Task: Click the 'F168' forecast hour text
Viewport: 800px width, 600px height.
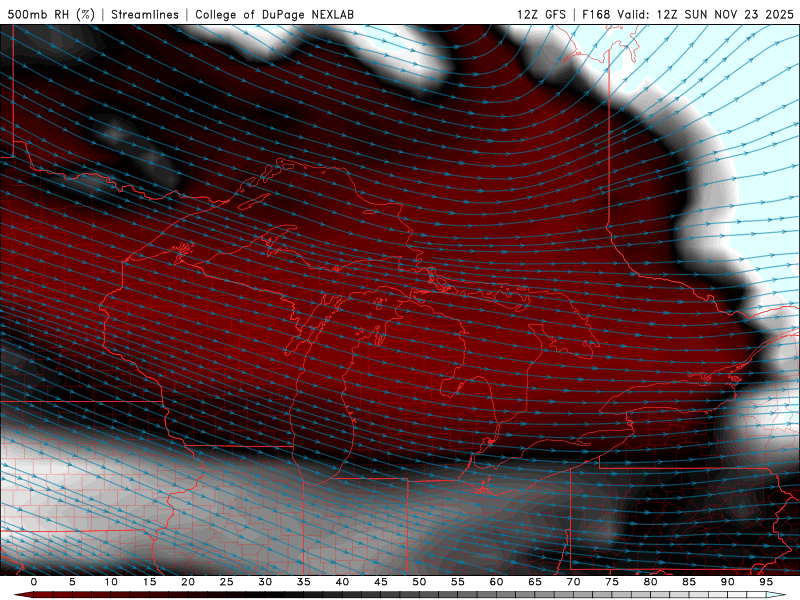Action: click(596, 14)
